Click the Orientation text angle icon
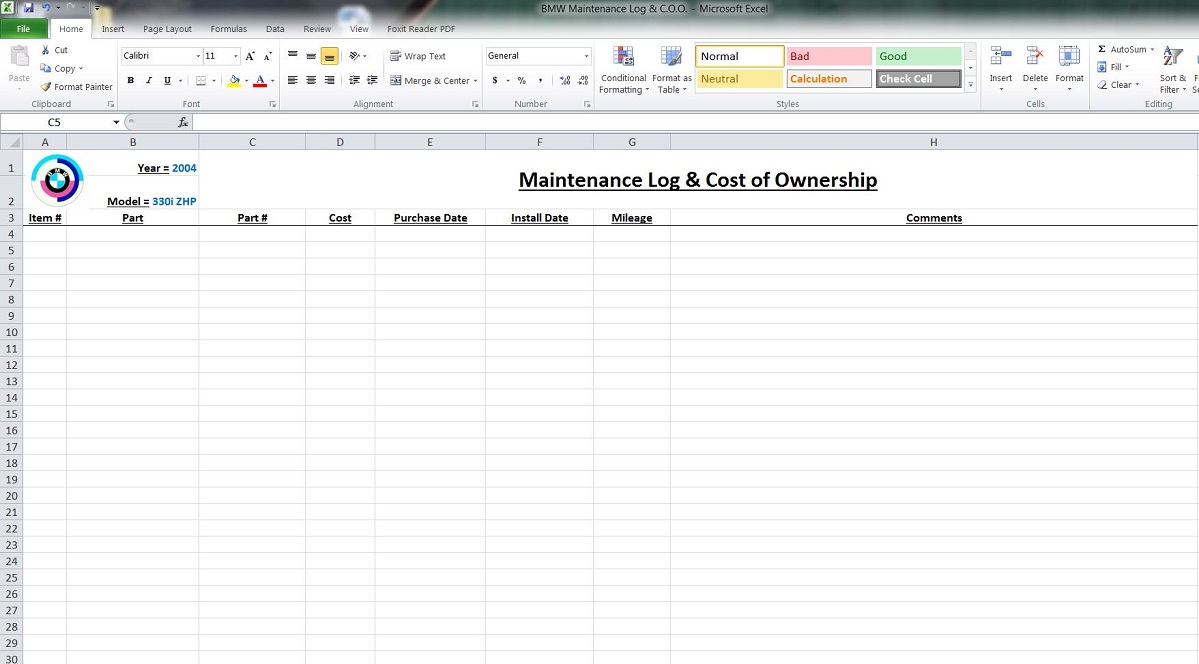The height and width of the screenshot is (664, 1199). [354, 56]
